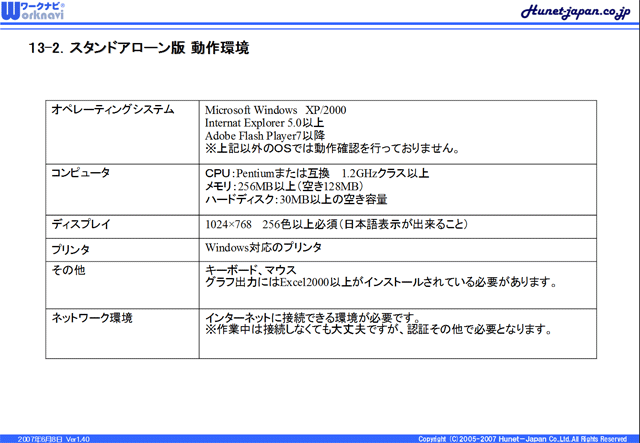Image resolution: width=640 pixels, height=443 pixels.
Task: Select the CPU: Pentium 1.2GHz requirement line
Action: tap(316, 173)
